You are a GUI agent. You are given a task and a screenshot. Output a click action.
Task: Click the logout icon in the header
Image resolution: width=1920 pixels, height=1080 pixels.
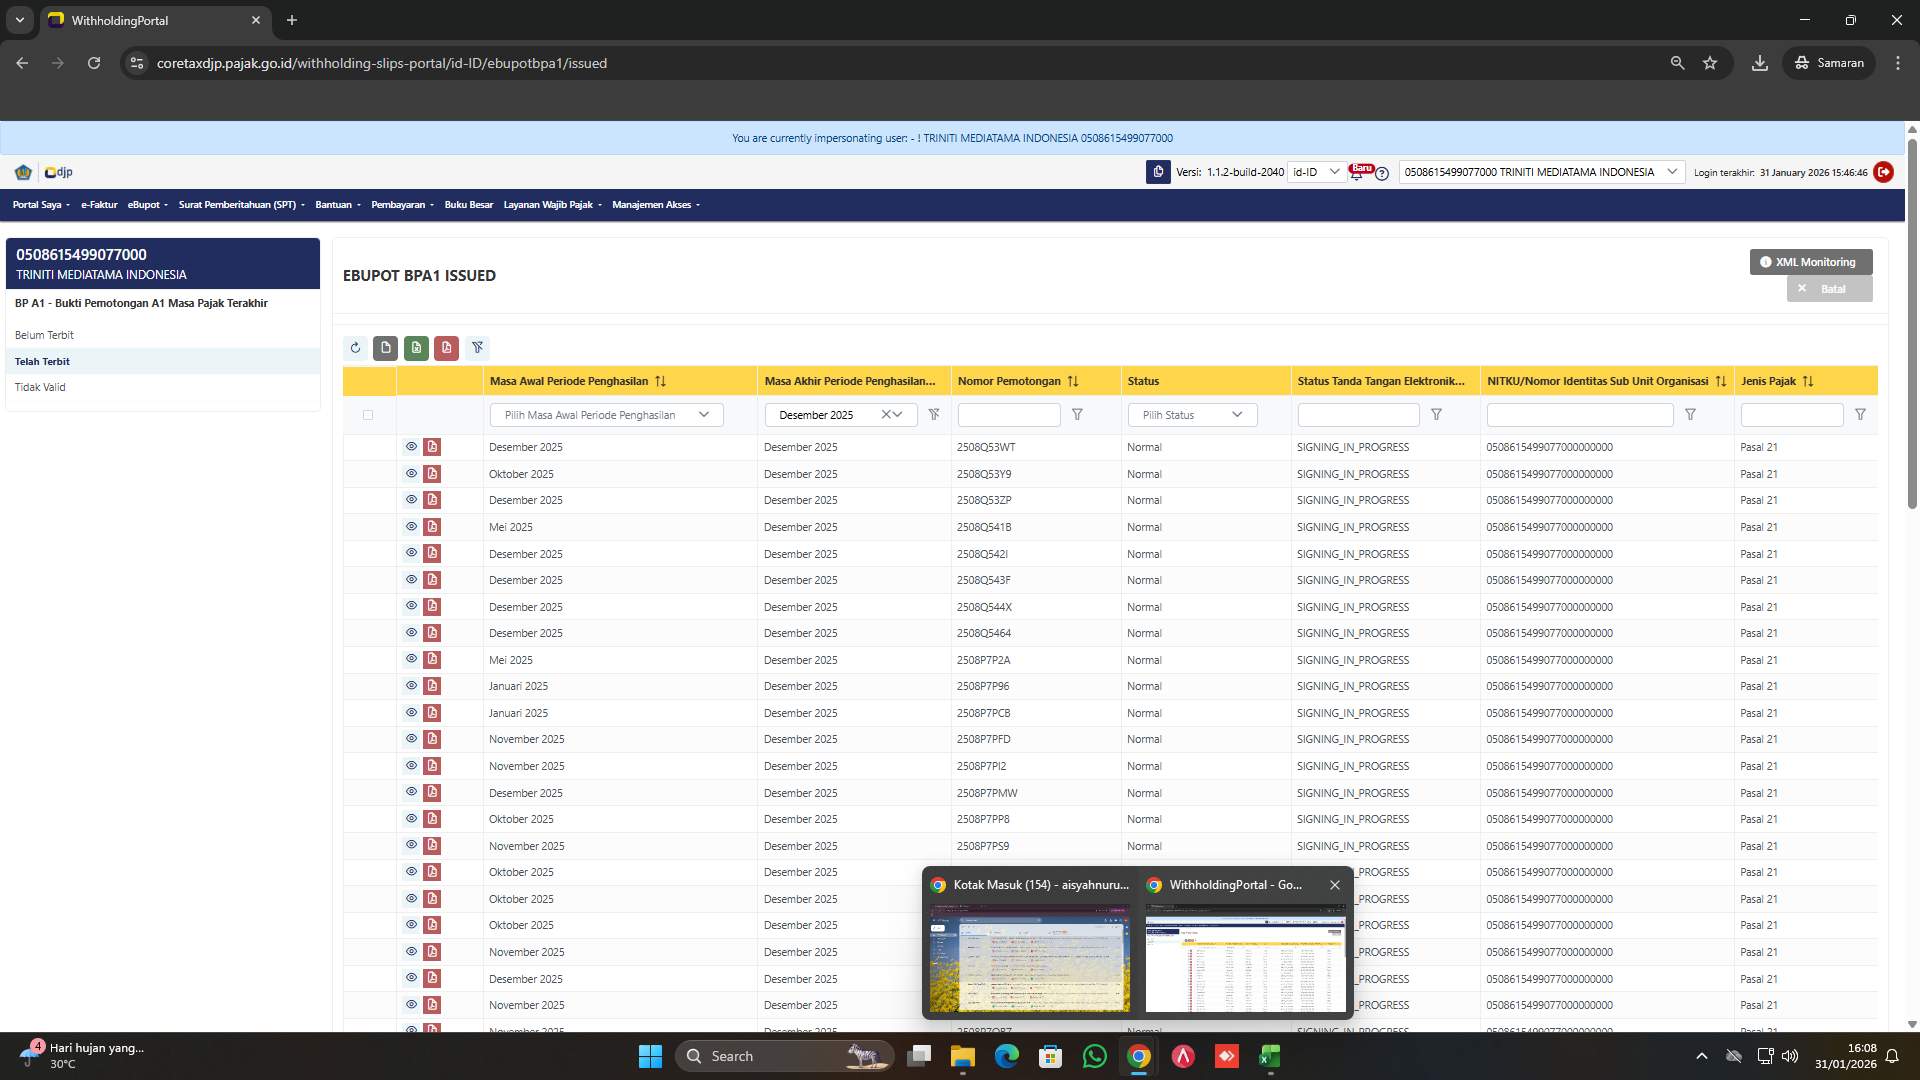(1884, 172)
